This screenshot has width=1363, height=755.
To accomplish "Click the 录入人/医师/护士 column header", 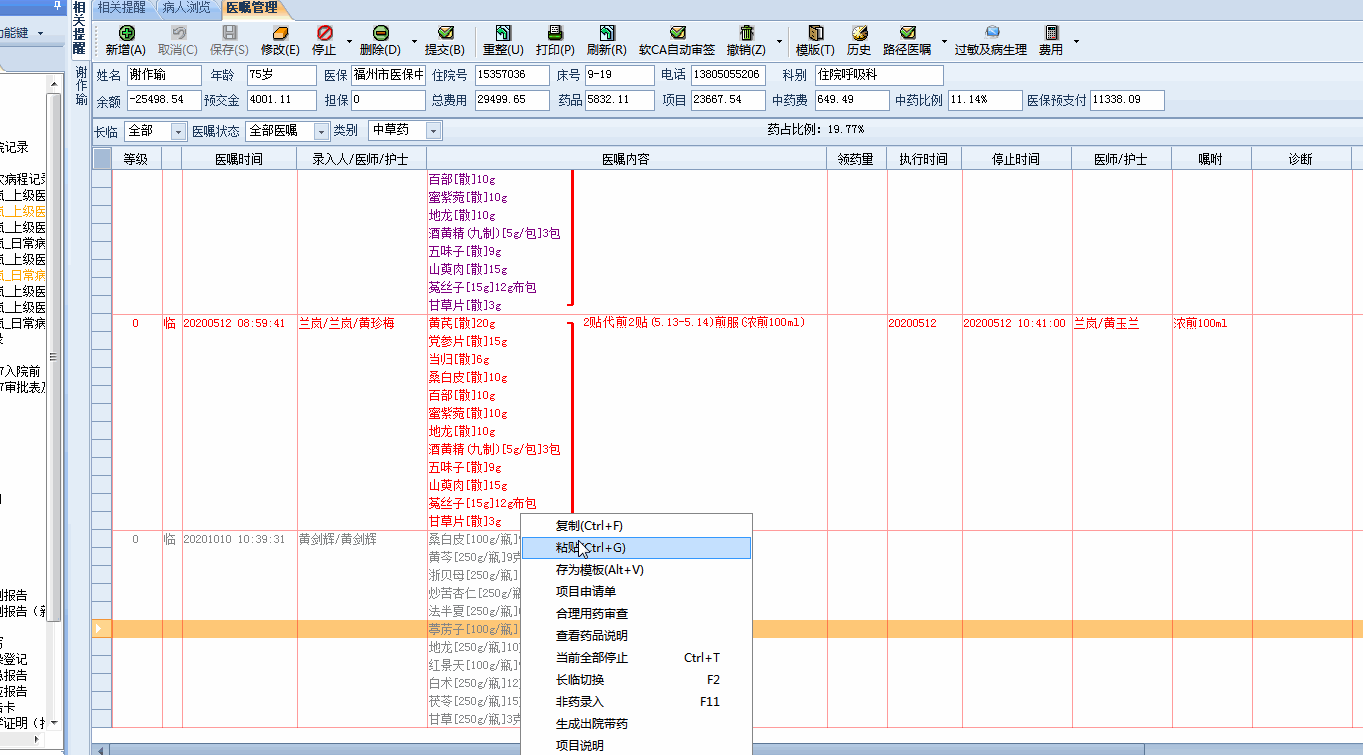I will (x=362, y=159).
